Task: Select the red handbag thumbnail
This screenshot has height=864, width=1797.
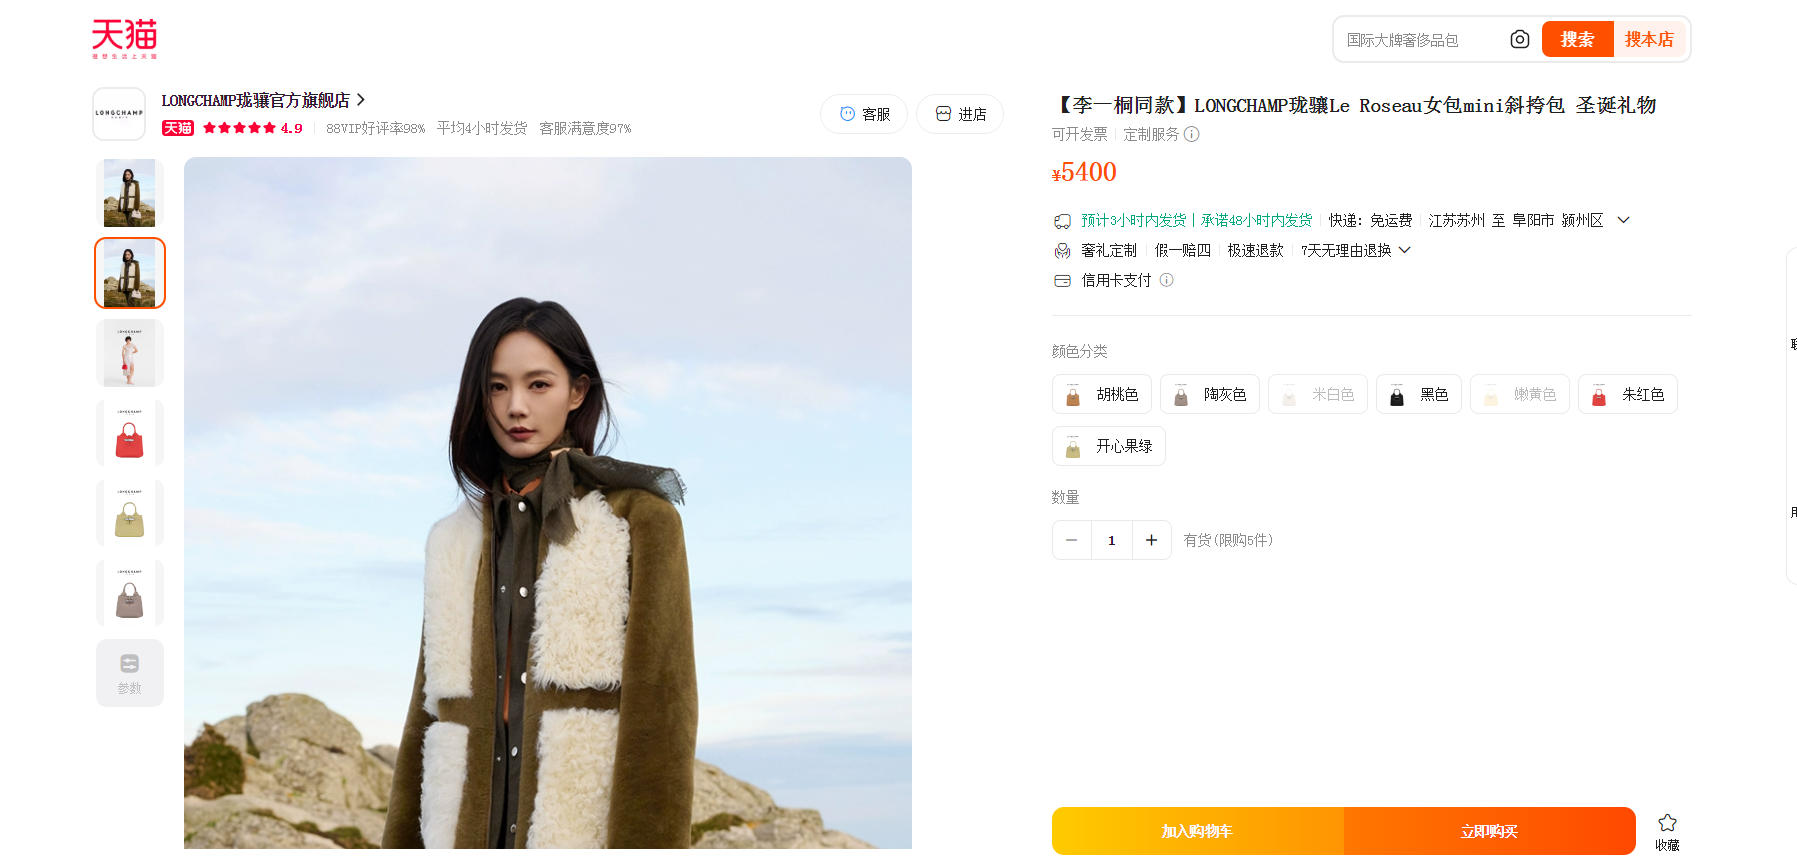Action: tap(130, 433)
